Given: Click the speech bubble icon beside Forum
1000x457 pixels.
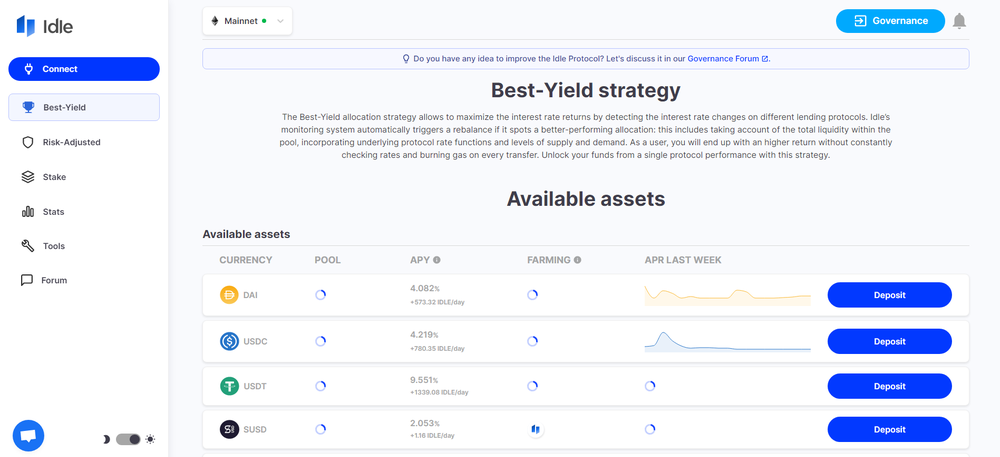Looking at the screenshot, I should click(27, 280).
